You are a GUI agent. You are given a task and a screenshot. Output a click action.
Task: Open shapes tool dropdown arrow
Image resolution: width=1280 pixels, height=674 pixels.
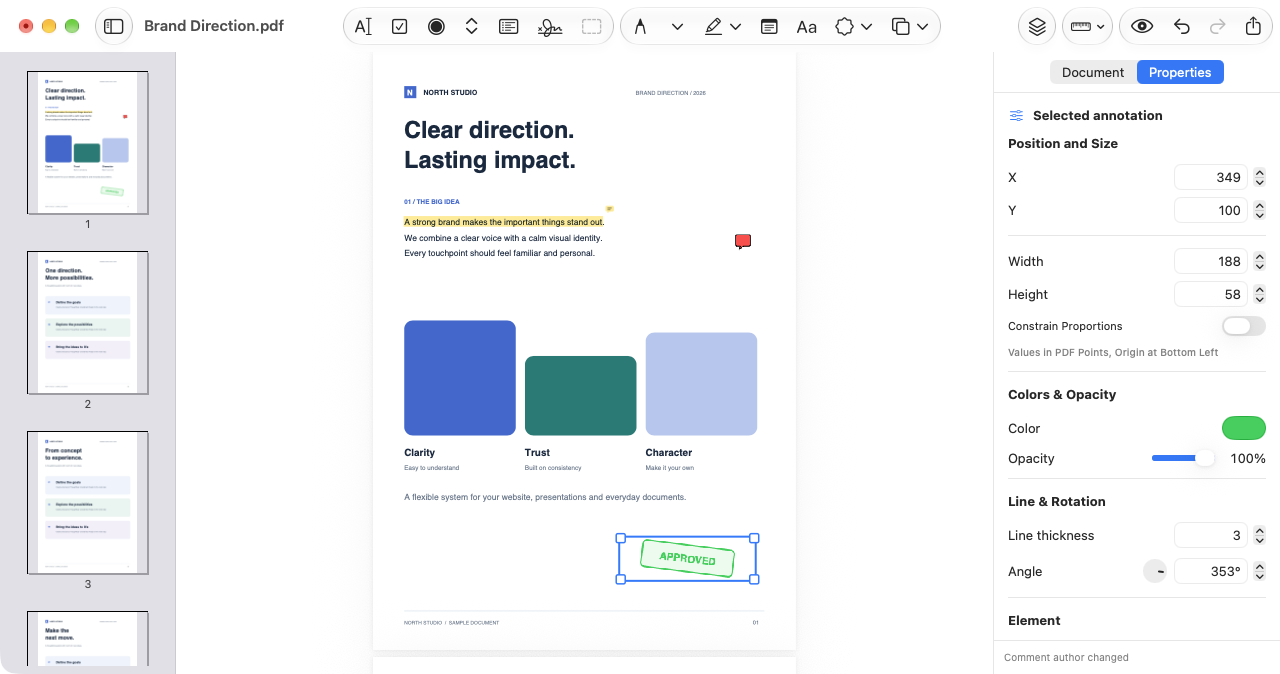866,27
